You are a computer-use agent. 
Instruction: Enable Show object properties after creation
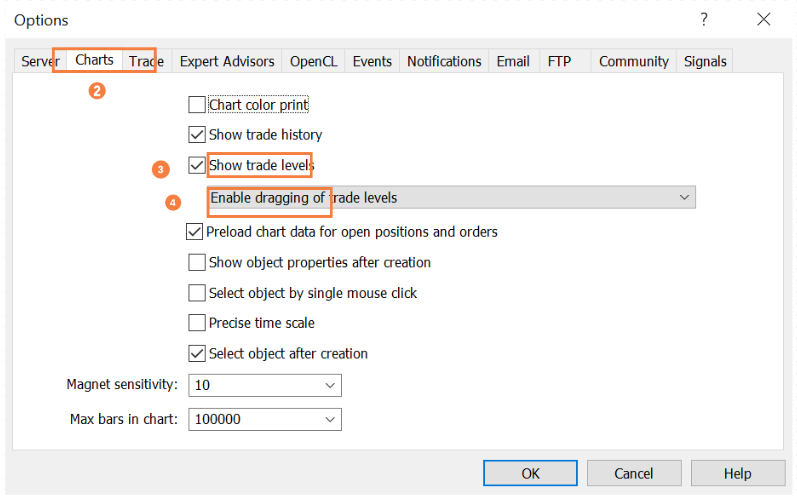tap(197, 263)
